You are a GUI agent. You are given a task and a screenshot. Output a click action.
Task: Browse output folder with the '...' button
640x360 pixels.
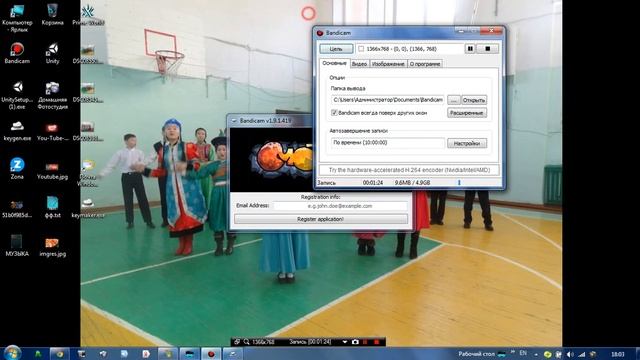click(x=454, y=100)
